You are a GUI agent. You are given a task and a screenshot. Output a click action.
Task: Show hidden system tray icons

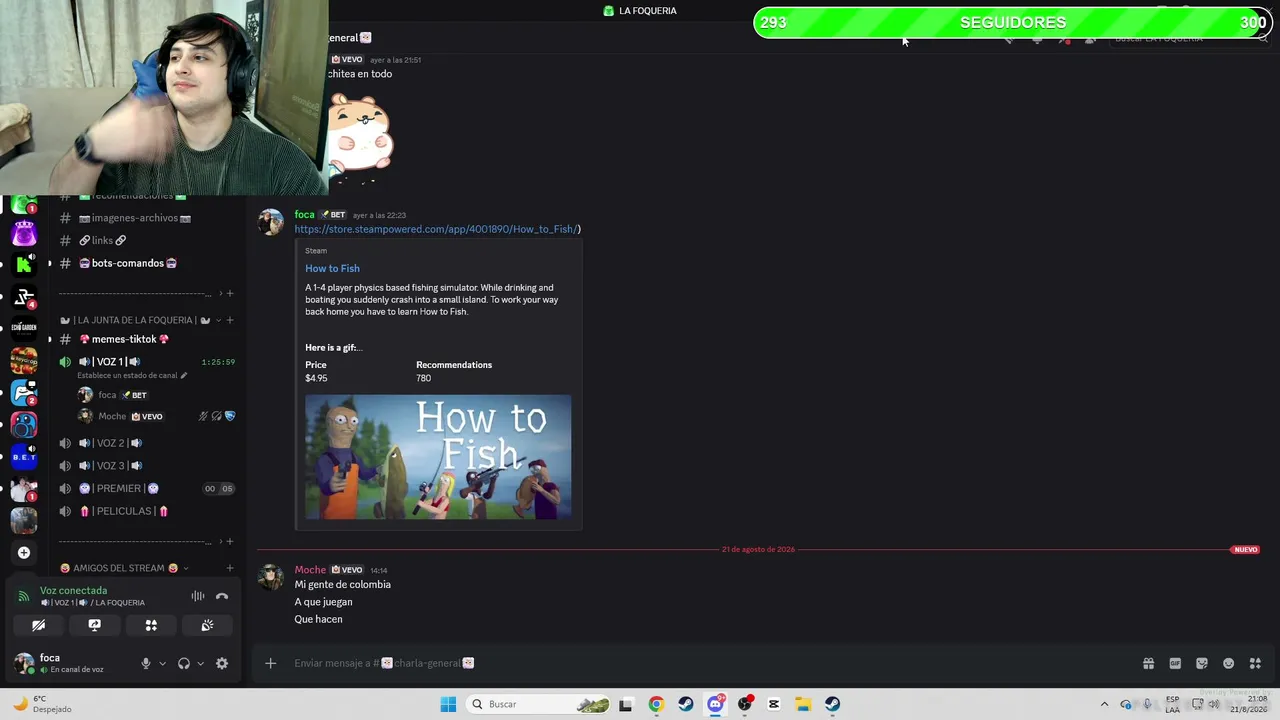pyautogui.click(x=1104, y=704)
